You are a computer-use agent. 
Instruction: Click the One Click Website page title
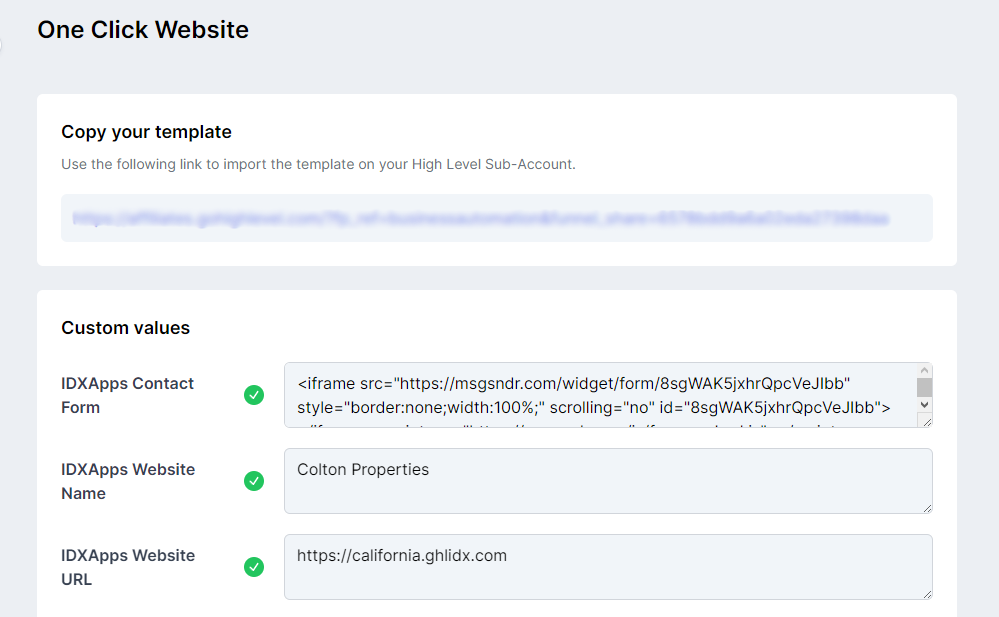[x=143, y=30]
